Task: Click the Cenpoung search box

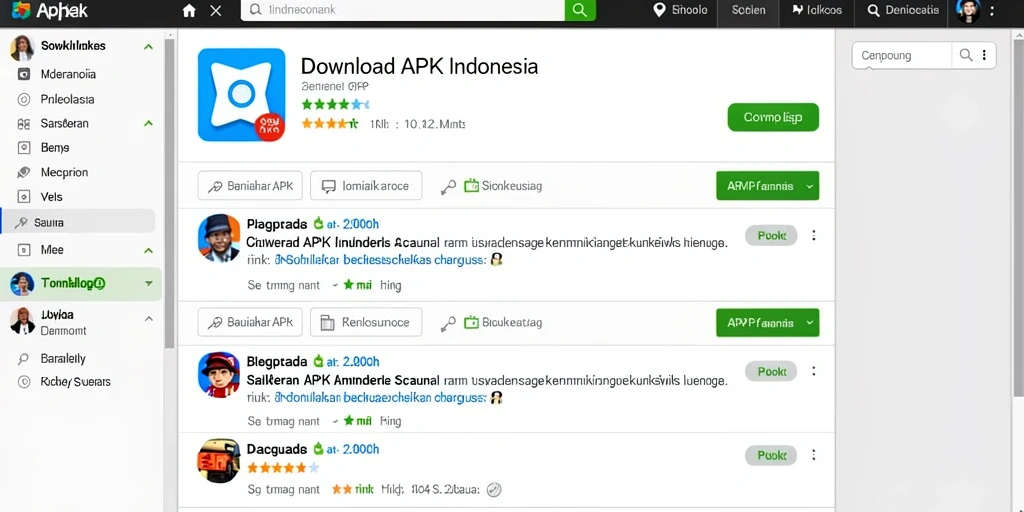Action: click(901, 56)
